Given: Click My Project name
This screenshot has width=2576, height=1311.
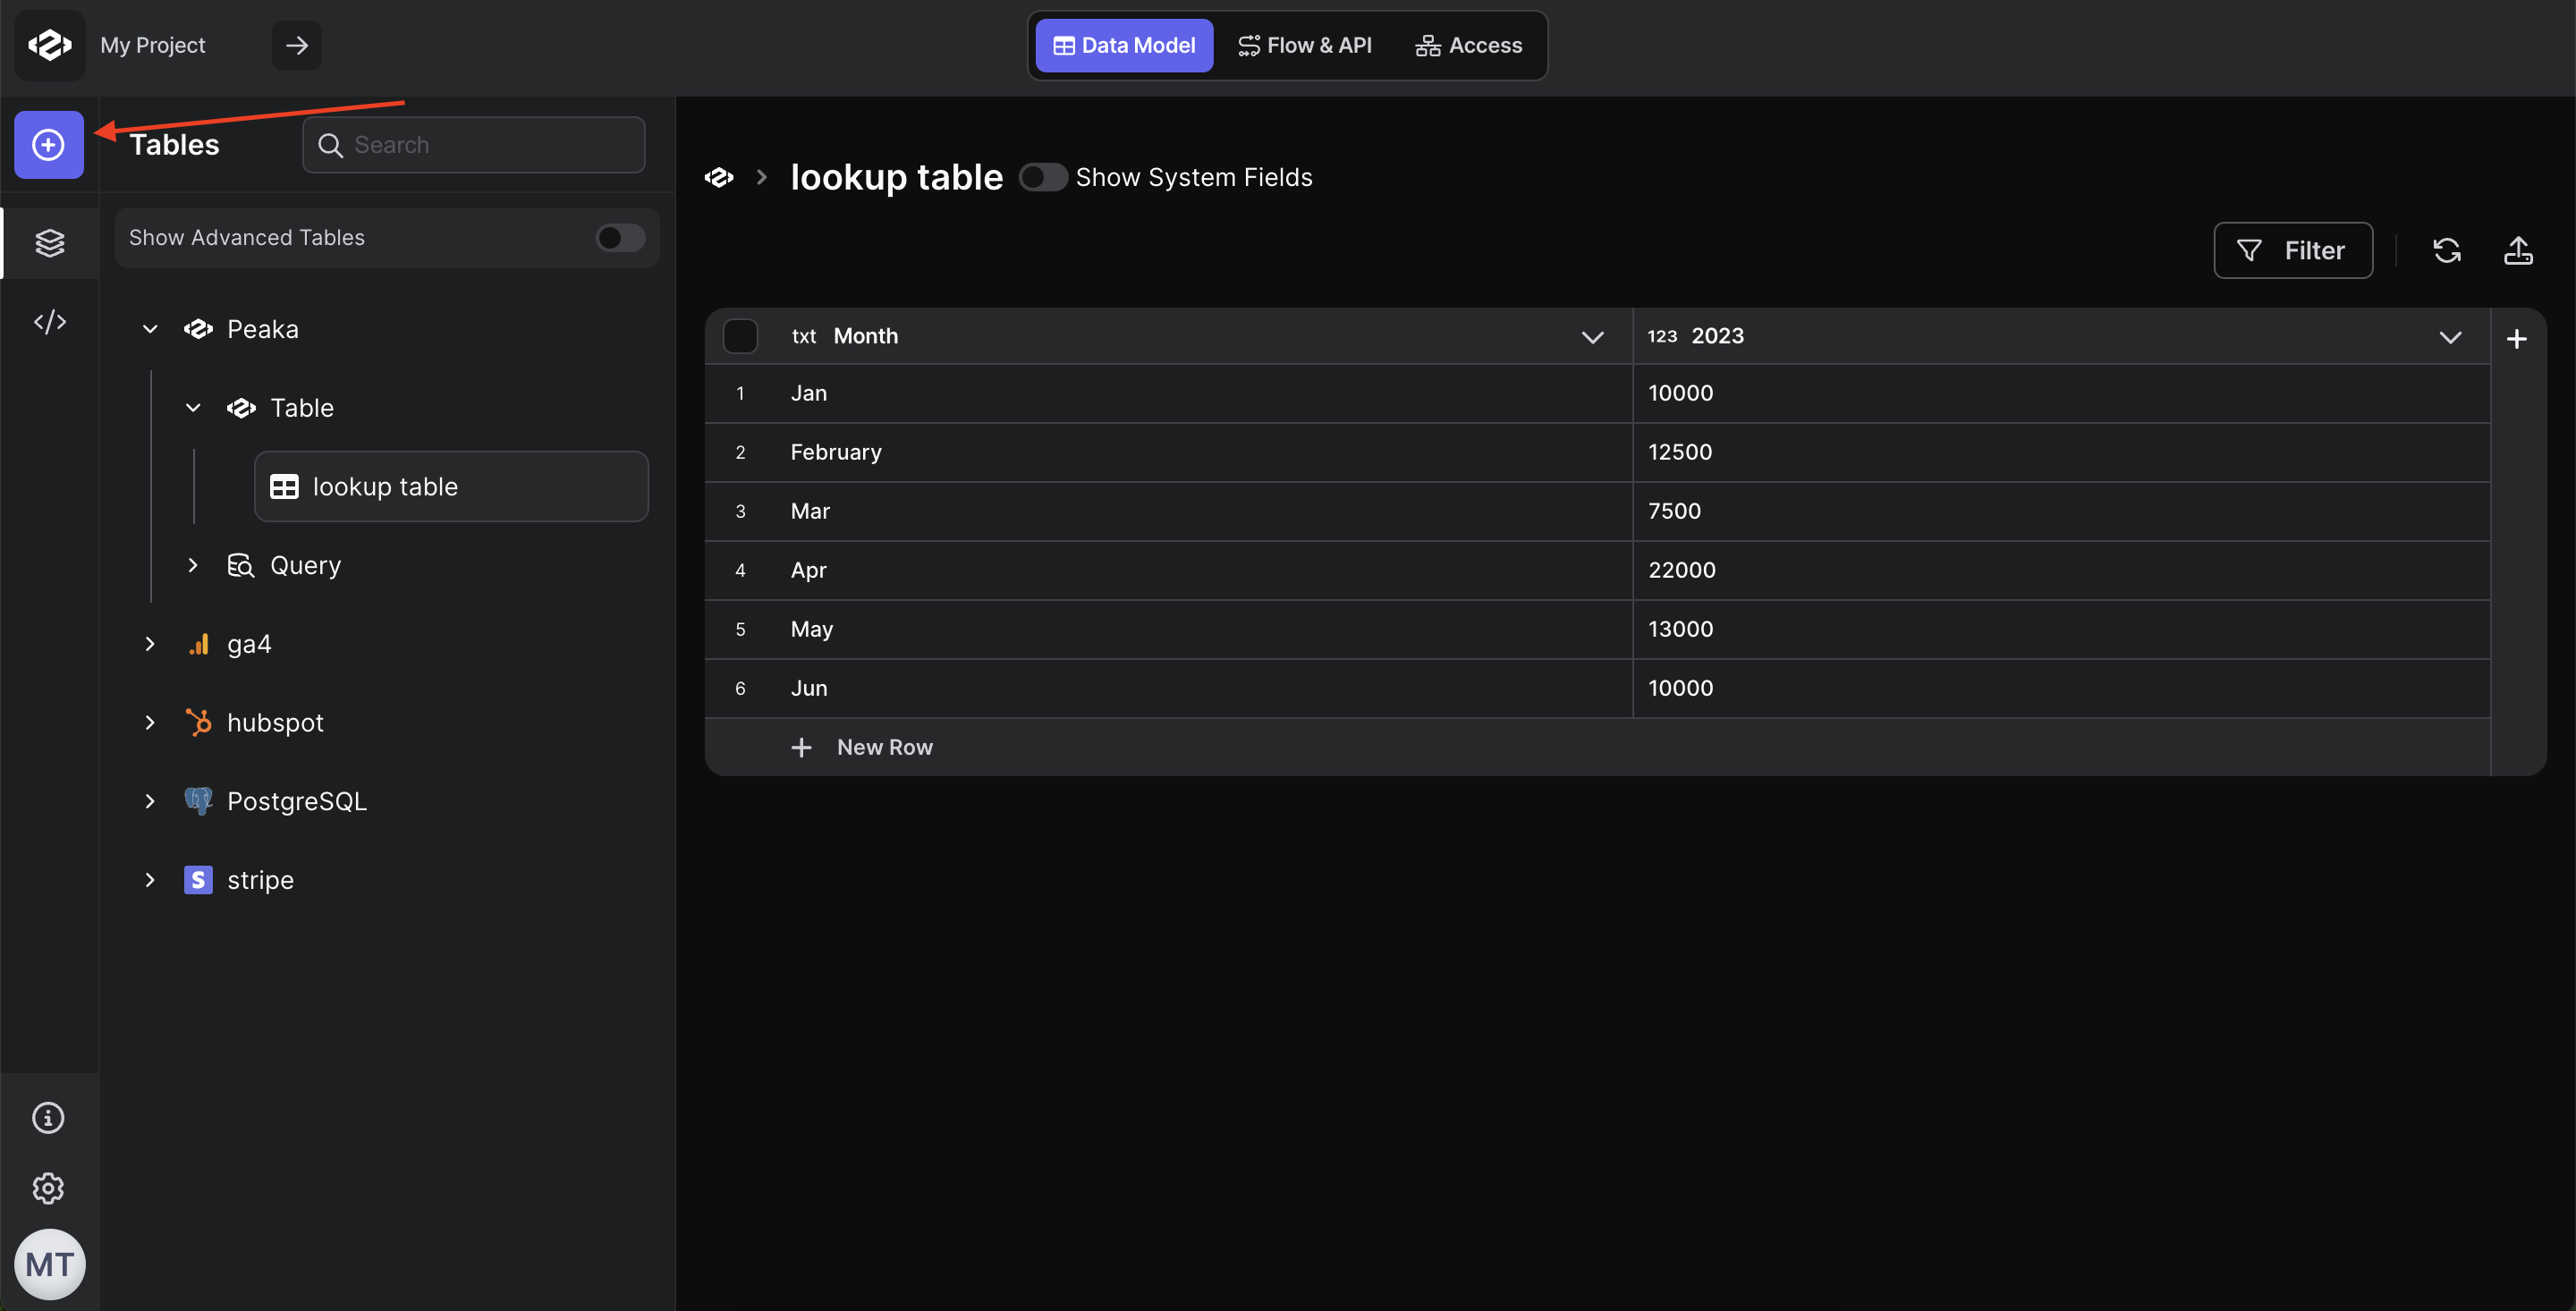Looking at the screenshot, I should pos(153,45).
